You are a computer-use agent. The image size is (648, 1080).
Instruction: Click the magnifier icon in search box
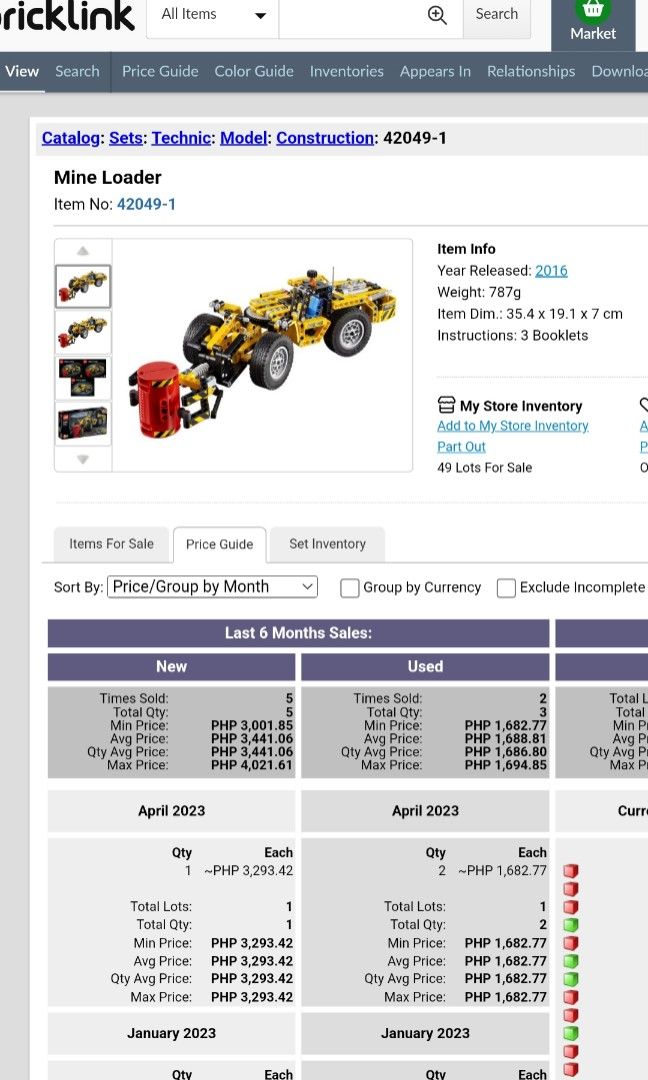coord(437,15)
